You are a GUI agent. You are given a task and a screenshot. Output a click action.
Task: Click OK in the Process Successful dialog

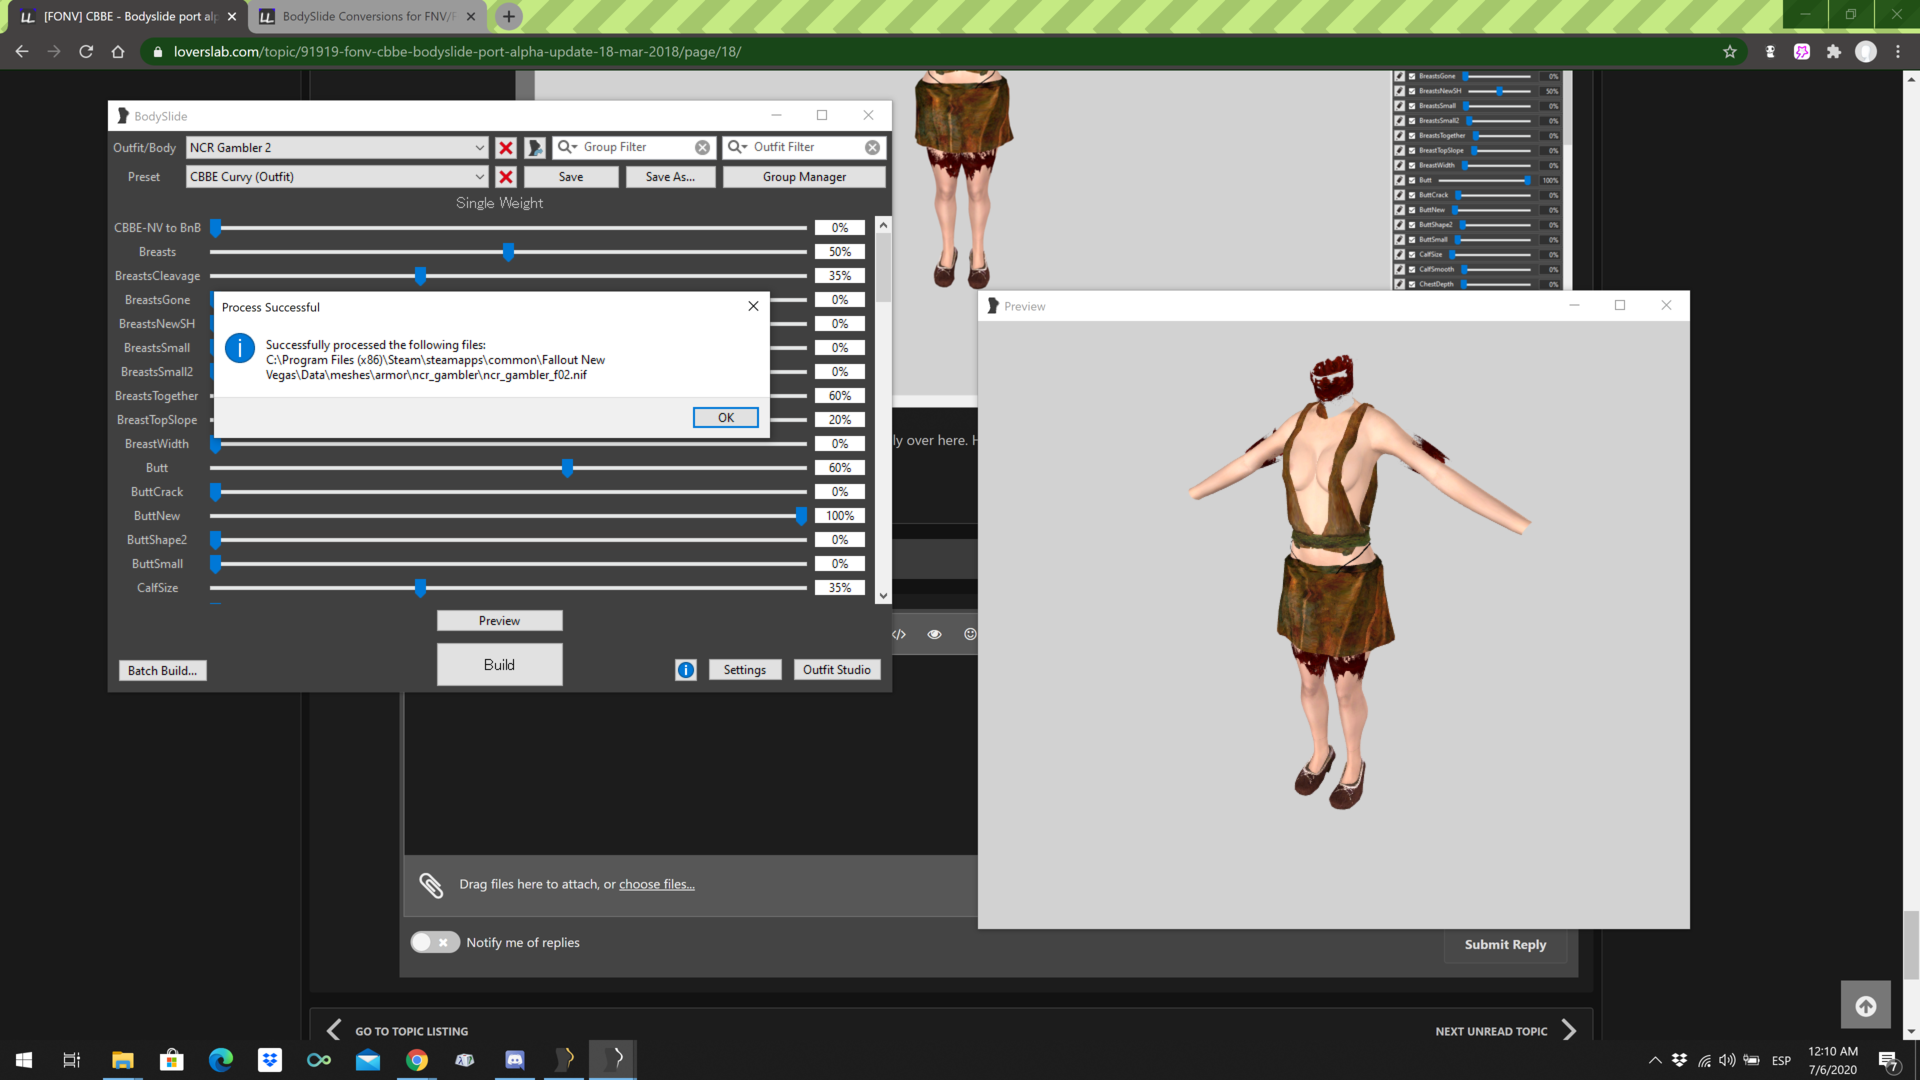click(726, 418)
